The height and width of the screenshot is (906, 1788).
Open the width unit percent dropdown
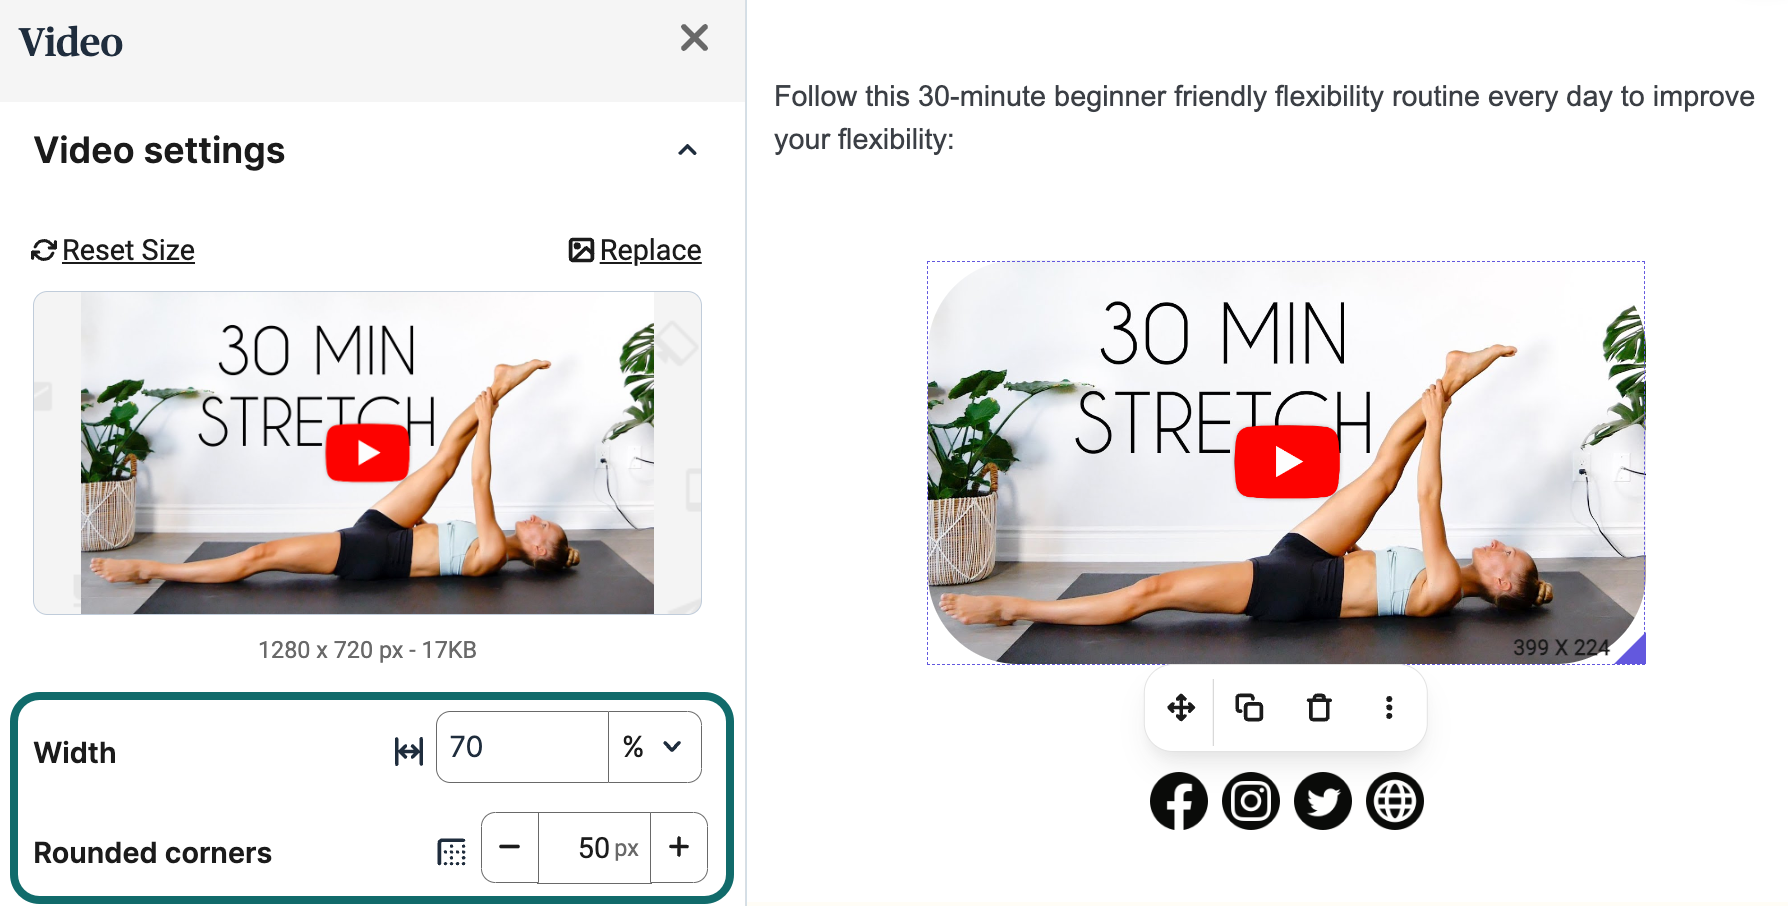point(655,747)
